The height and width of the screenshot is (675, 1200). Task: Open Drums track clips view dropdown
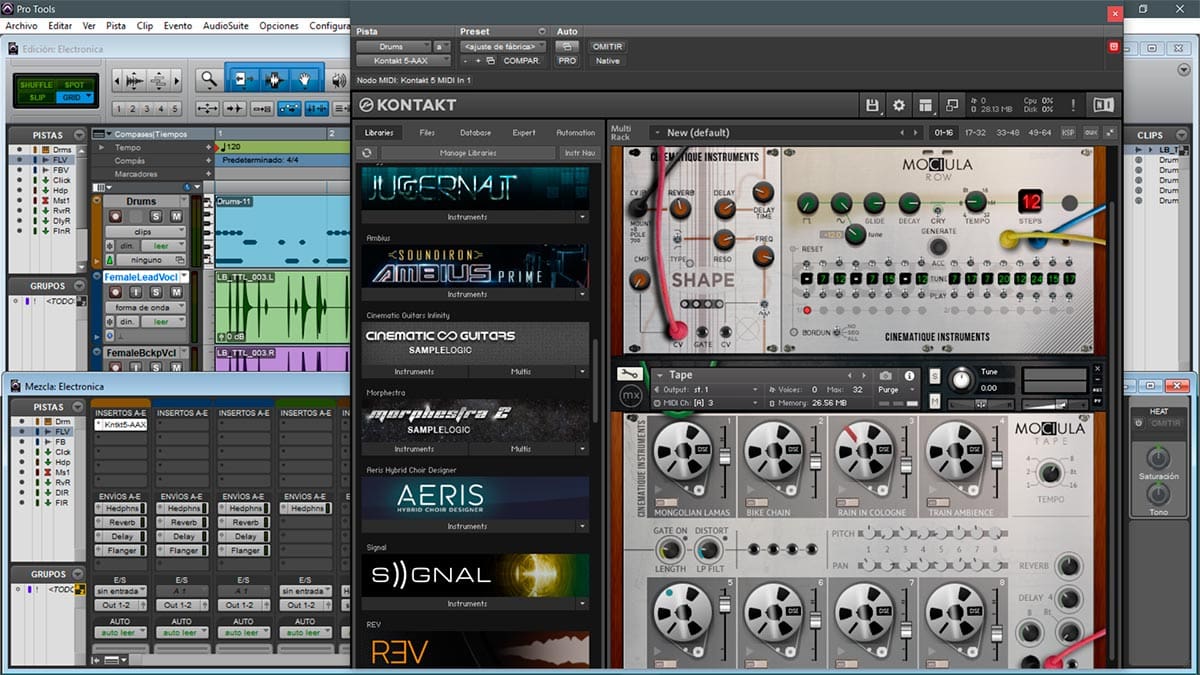point(145,232)
